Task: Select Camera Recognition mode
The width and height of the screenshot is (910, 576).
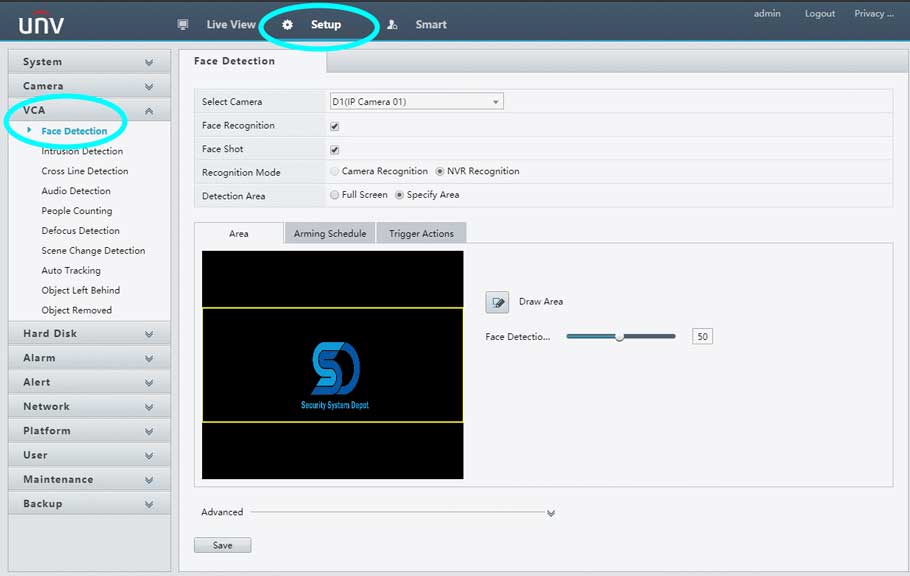Action: tap(334, 172)
